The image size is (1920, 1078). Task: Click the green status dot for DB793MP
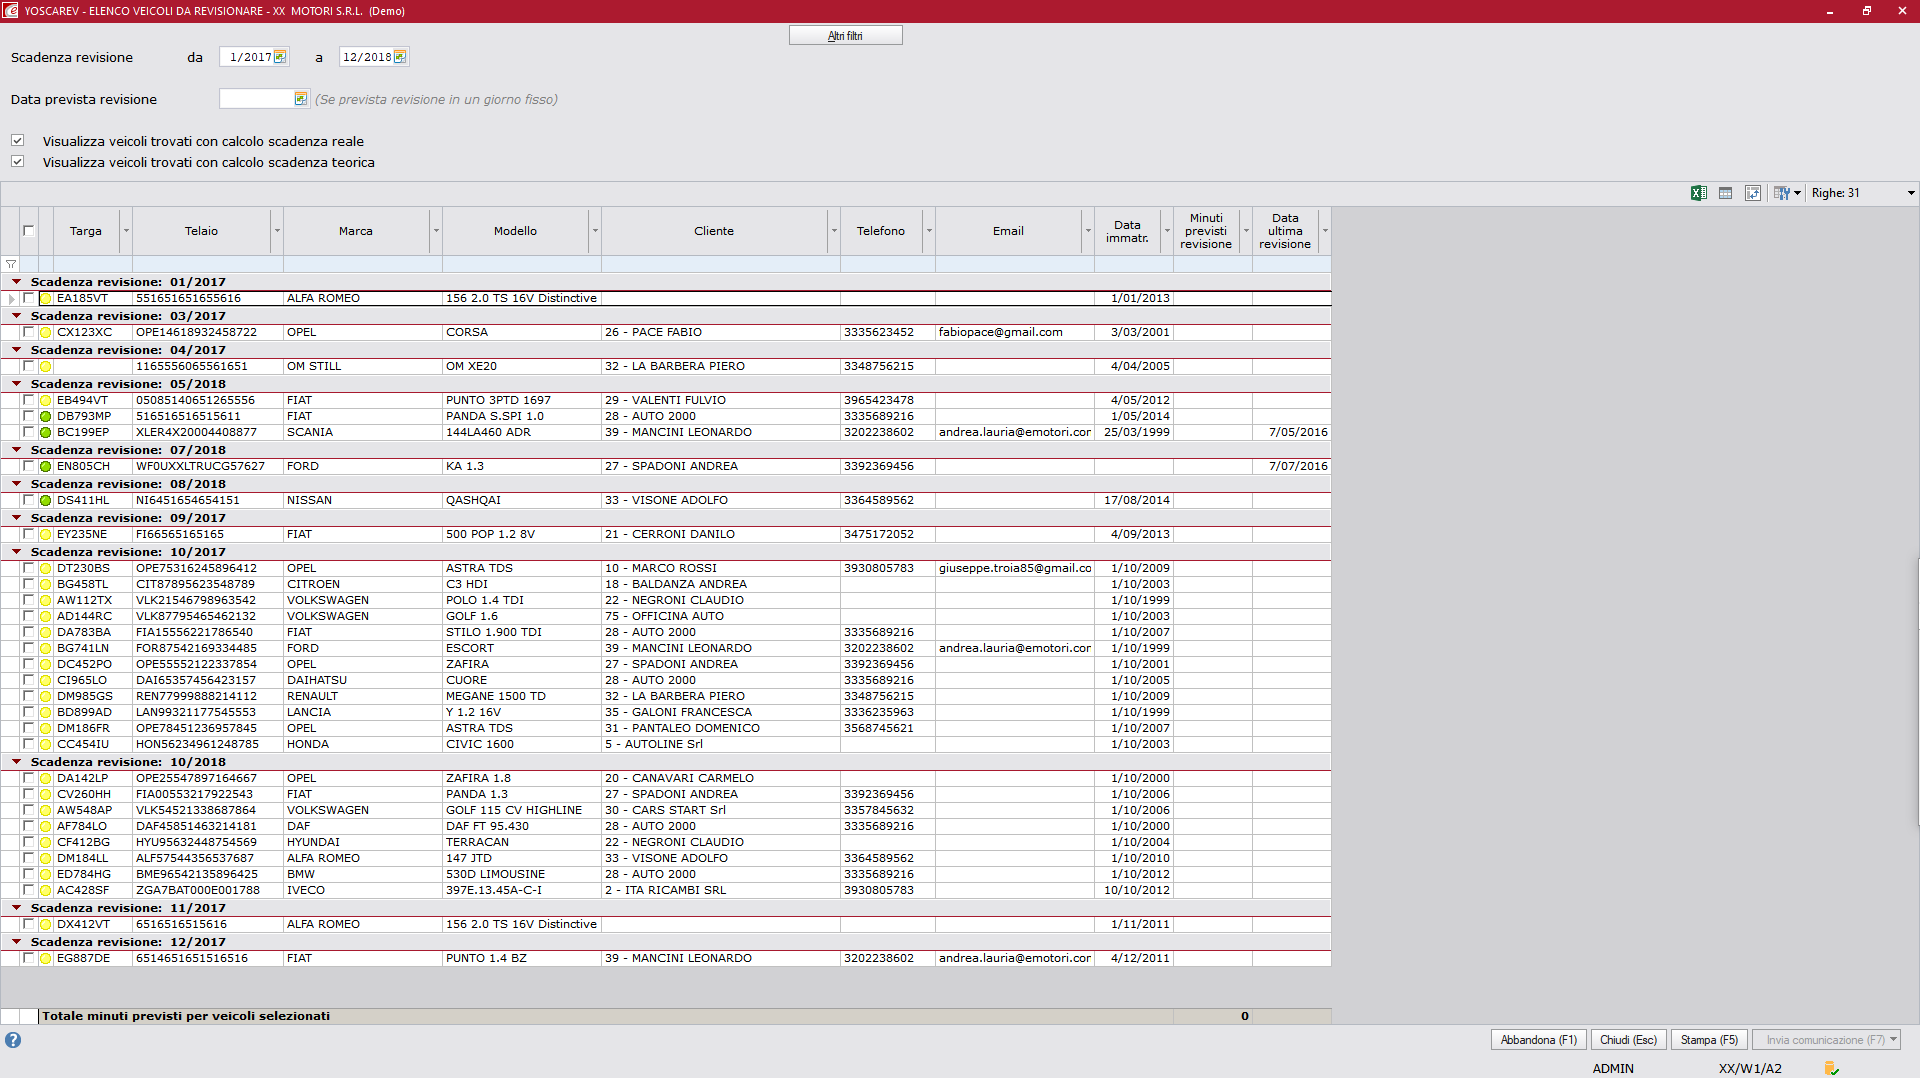point(46,416)
